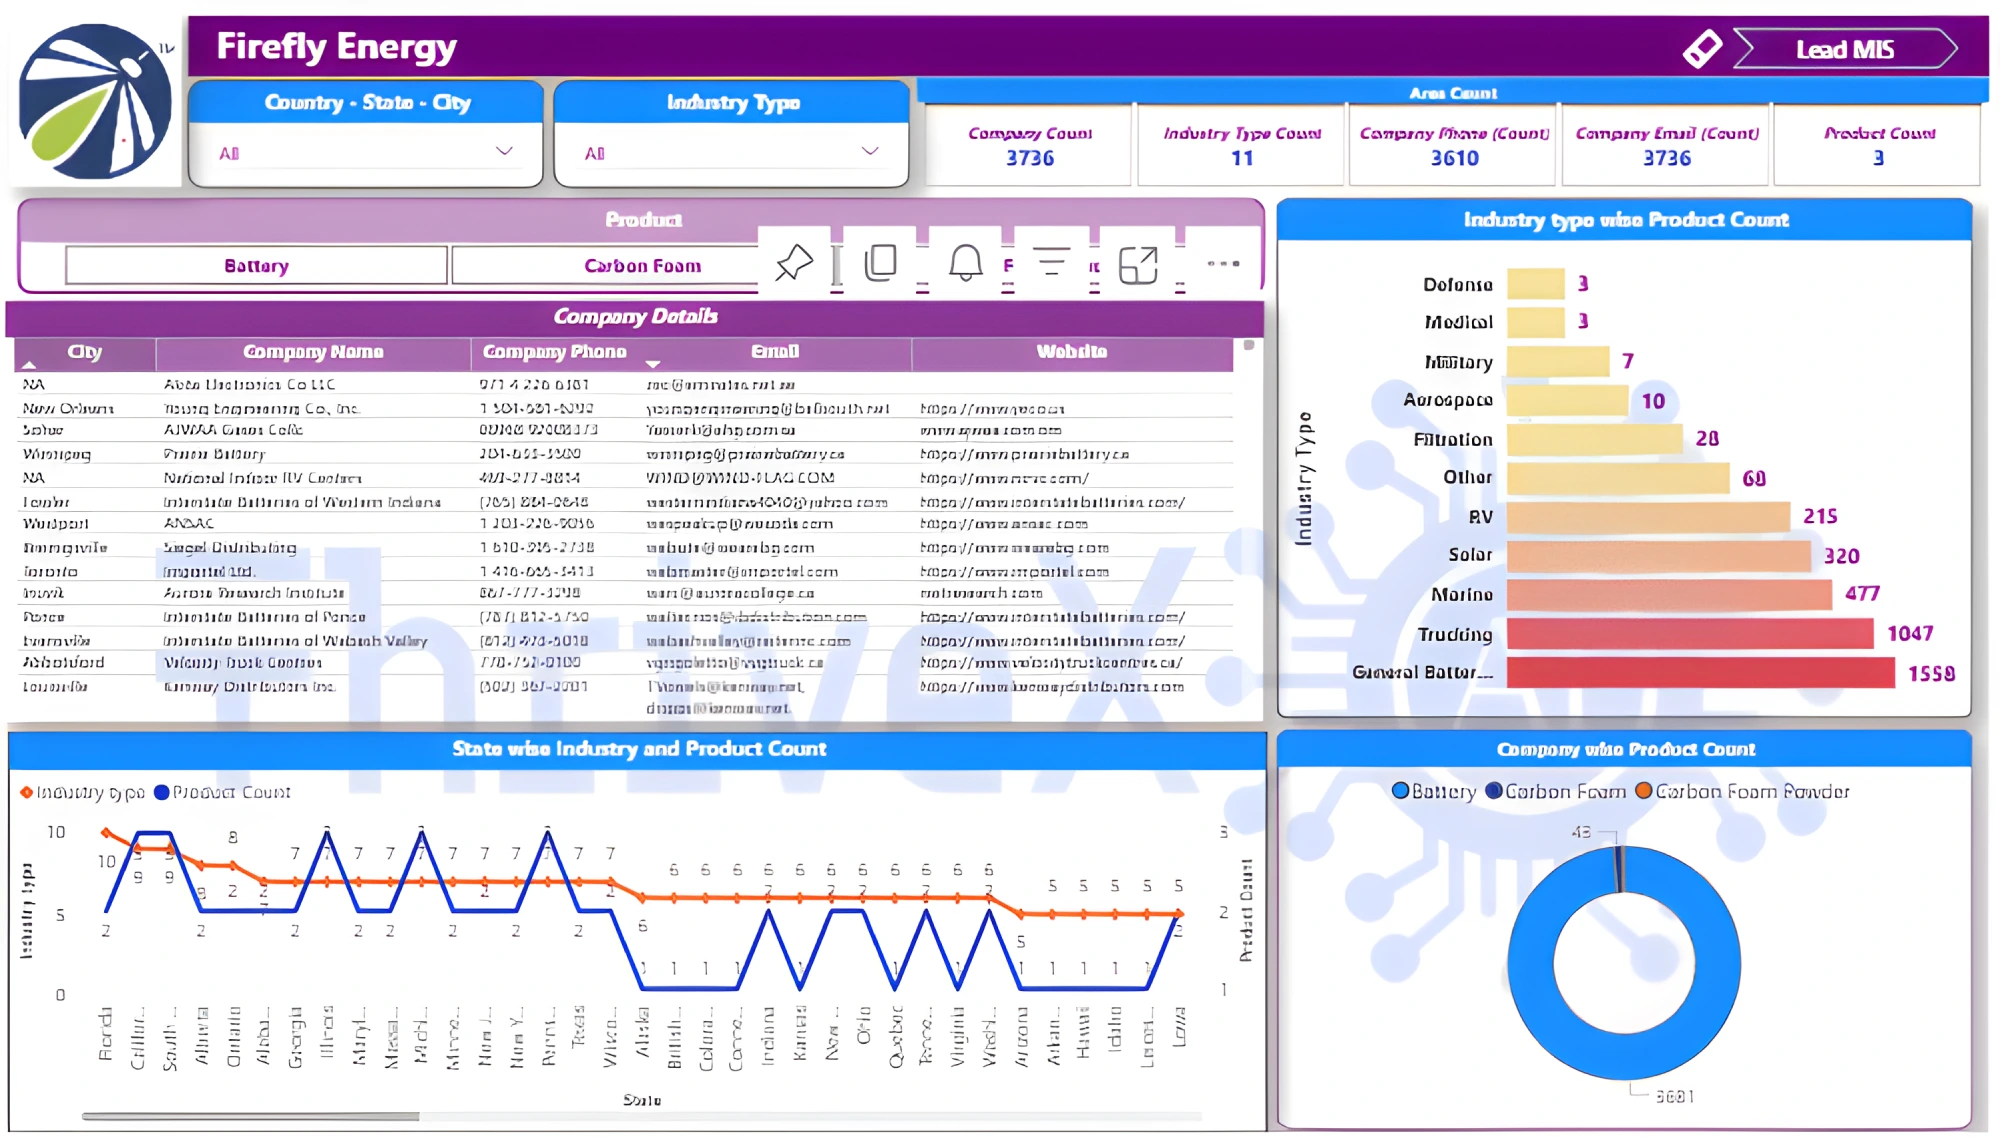Expand the Industry Type dropdown
This screenshot has width=2000, height=1138.
coord(869,152)
